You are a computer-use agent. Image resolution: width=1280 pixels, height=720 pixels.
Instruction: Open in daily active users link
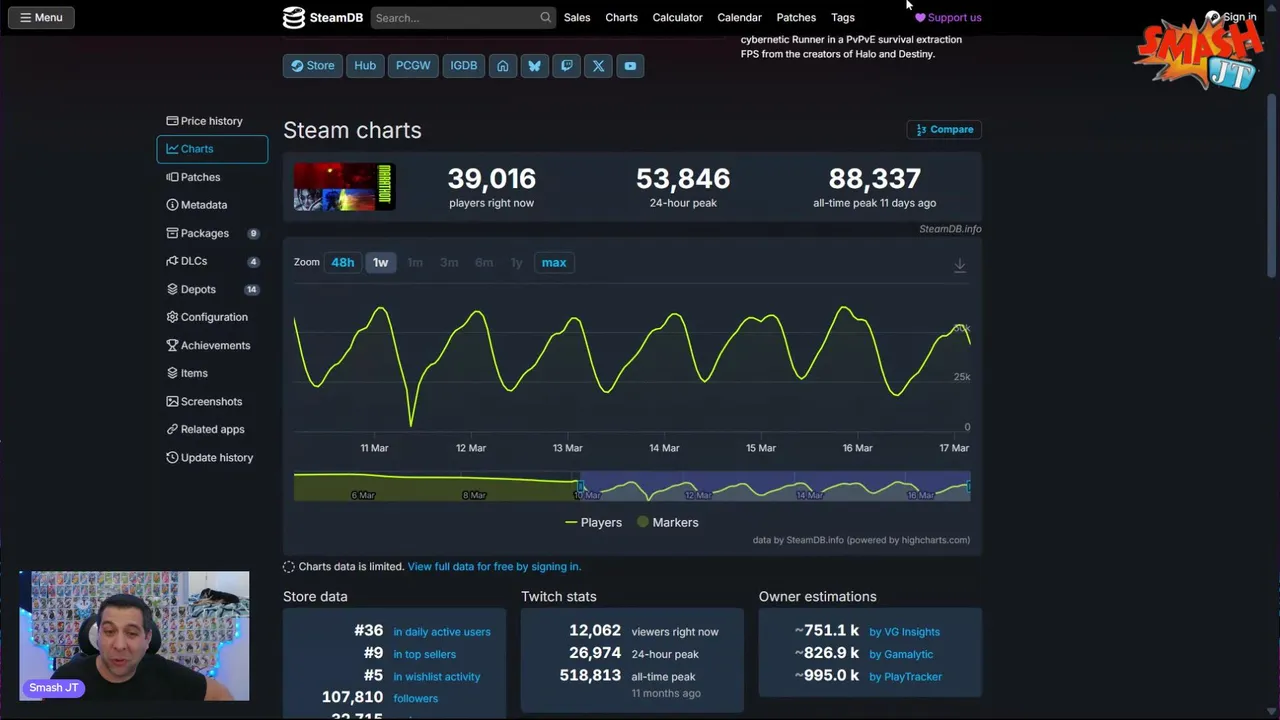coord(442,632)
